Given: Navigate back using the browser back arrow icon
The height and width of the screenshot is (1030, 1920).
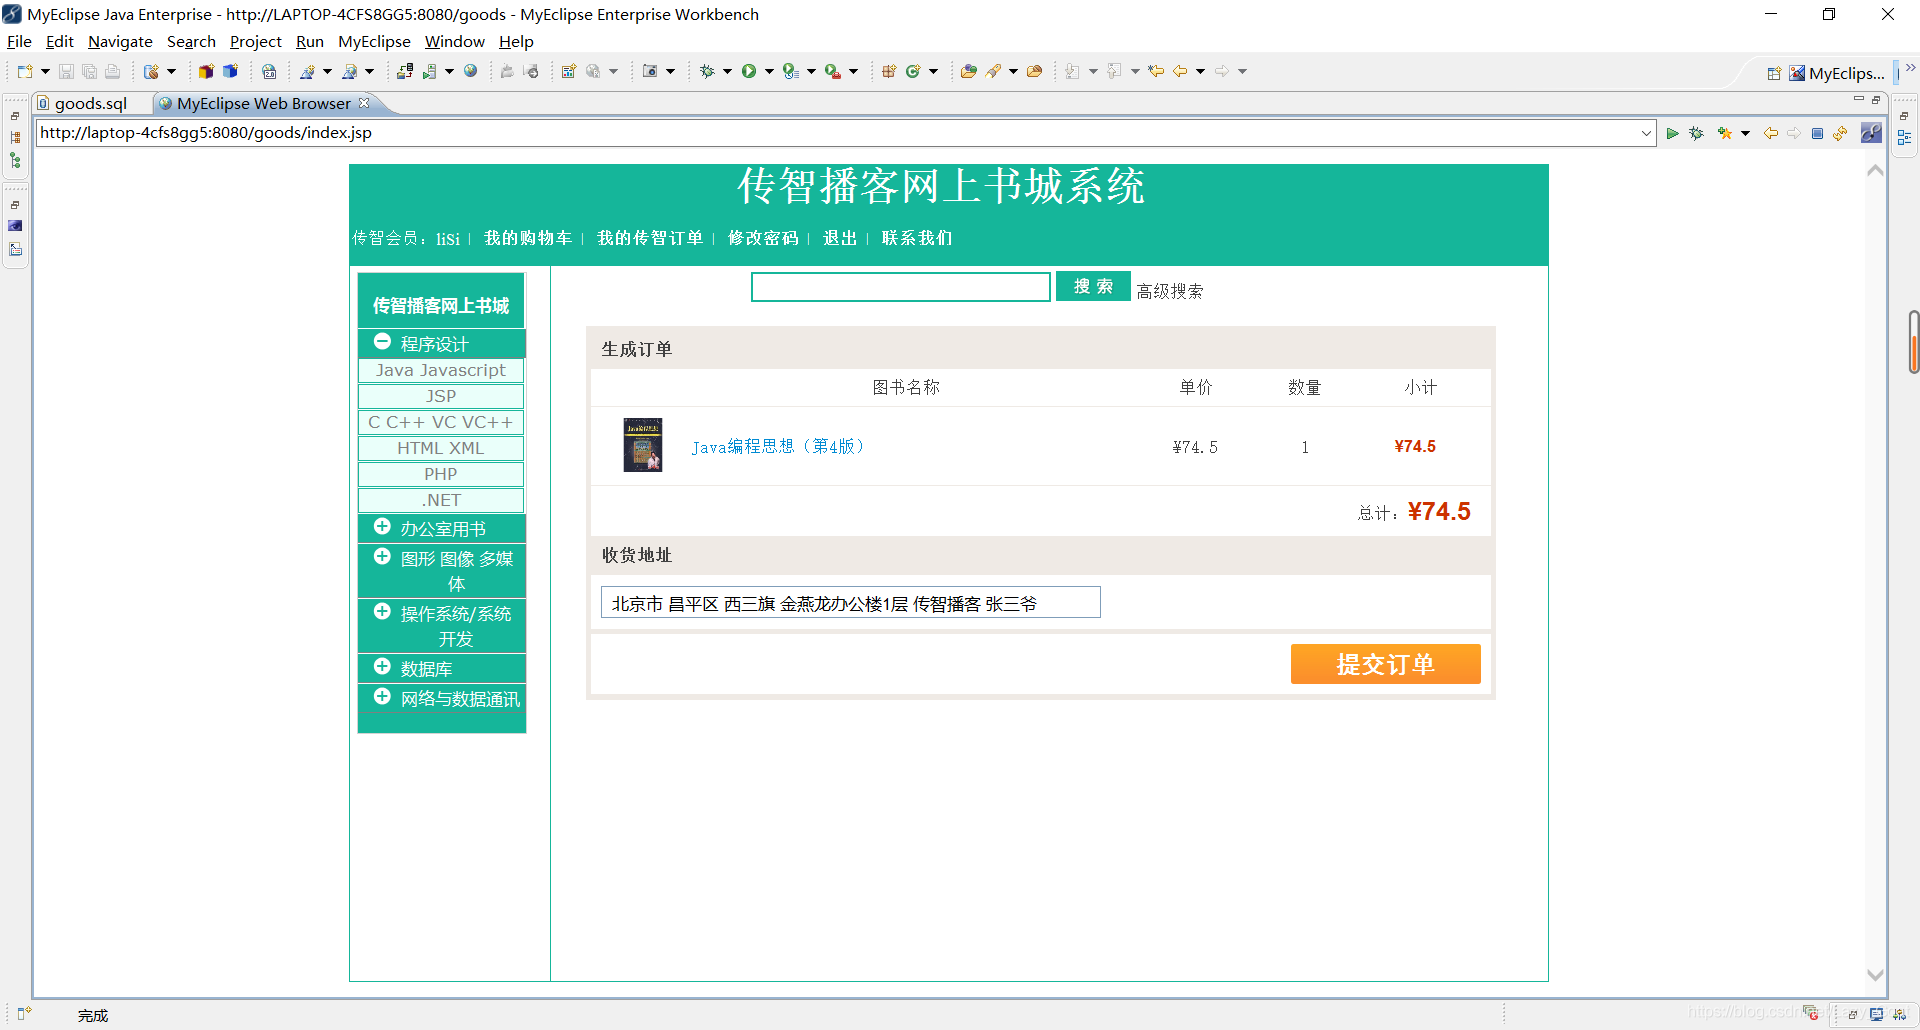Looking at the screenshot, I should pos(1771,133).
